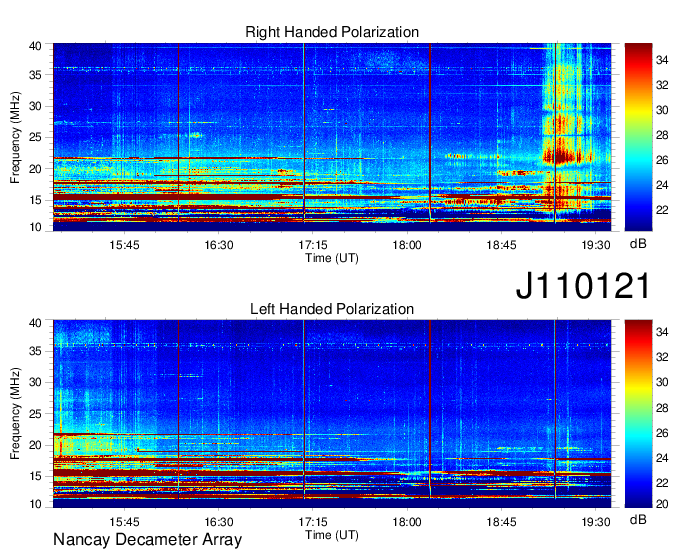Click the 20 dB tick label on the bottom colorbar
The width and height of the screenshot is (680, 552).
tap(662, 504)
